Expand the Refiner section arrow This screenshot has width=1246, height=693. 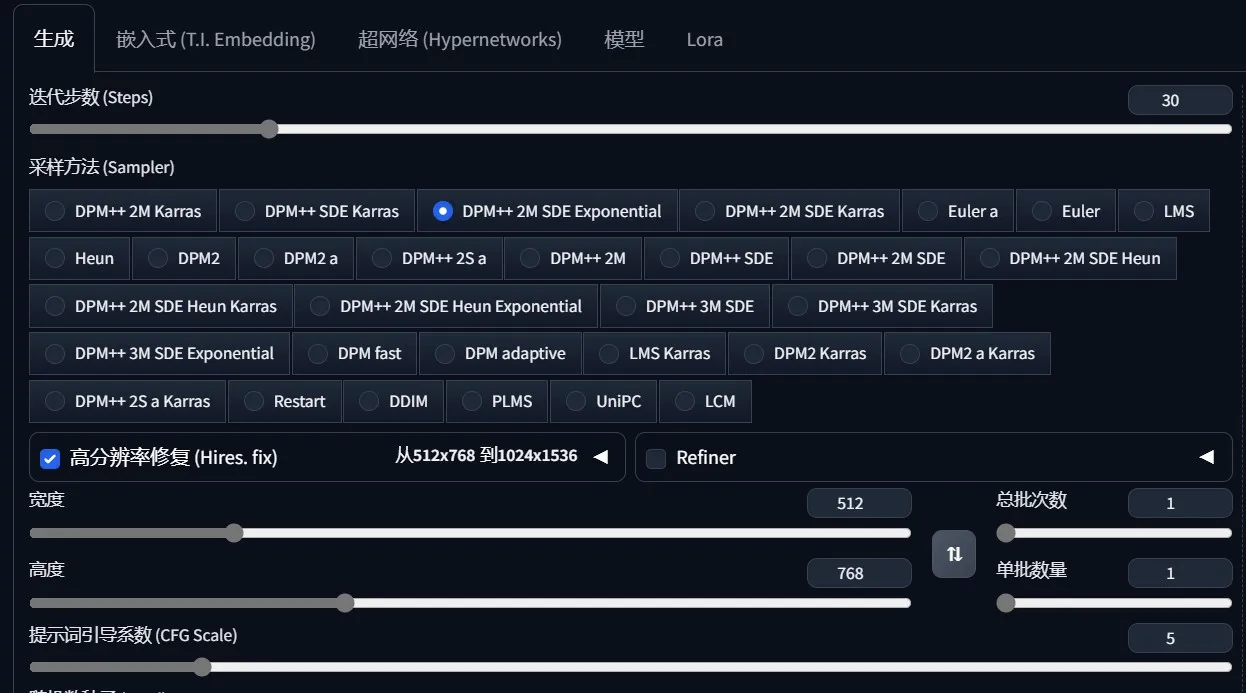pos(1206,457)
